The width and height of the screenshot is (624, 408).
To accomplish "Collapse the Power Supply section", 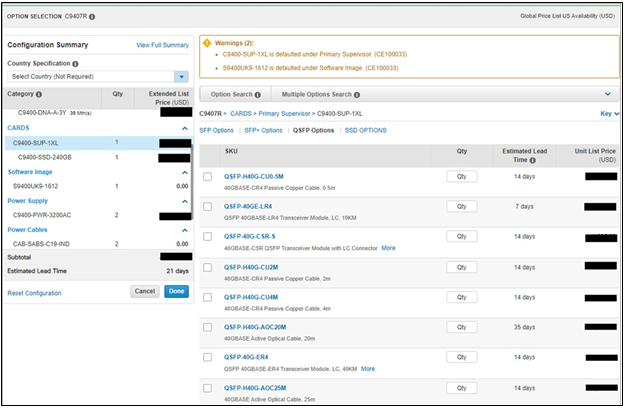I will [x=185, y=201].
